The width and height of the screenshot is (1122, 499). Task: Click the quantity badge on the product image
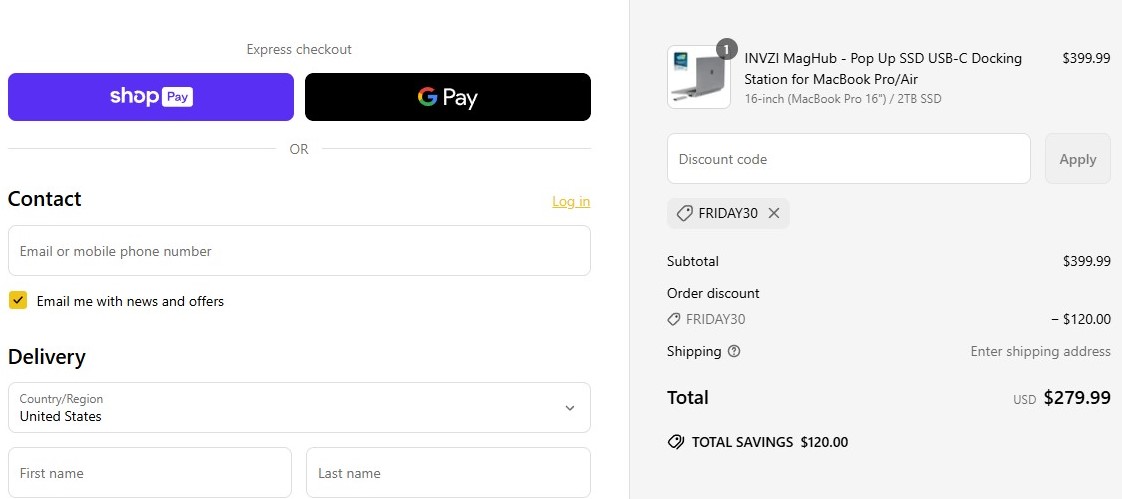point(727,49)
